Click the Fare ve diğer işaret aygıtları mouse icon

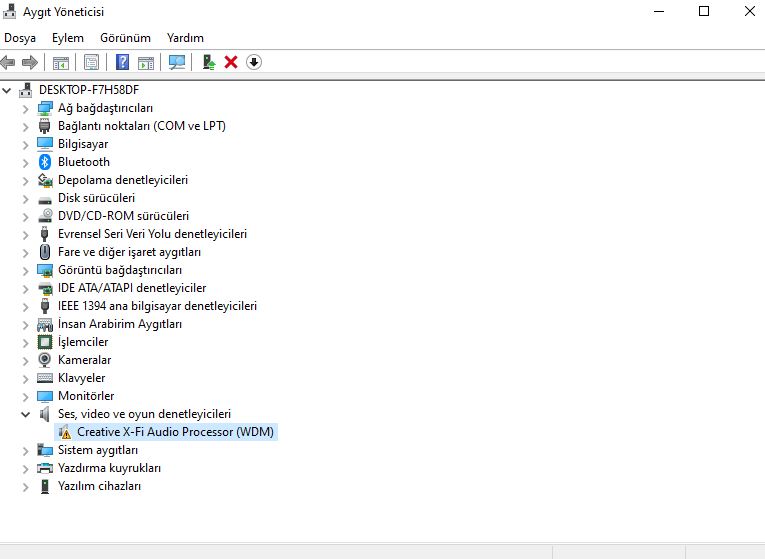pyautogui.click(x=45, y=252)
